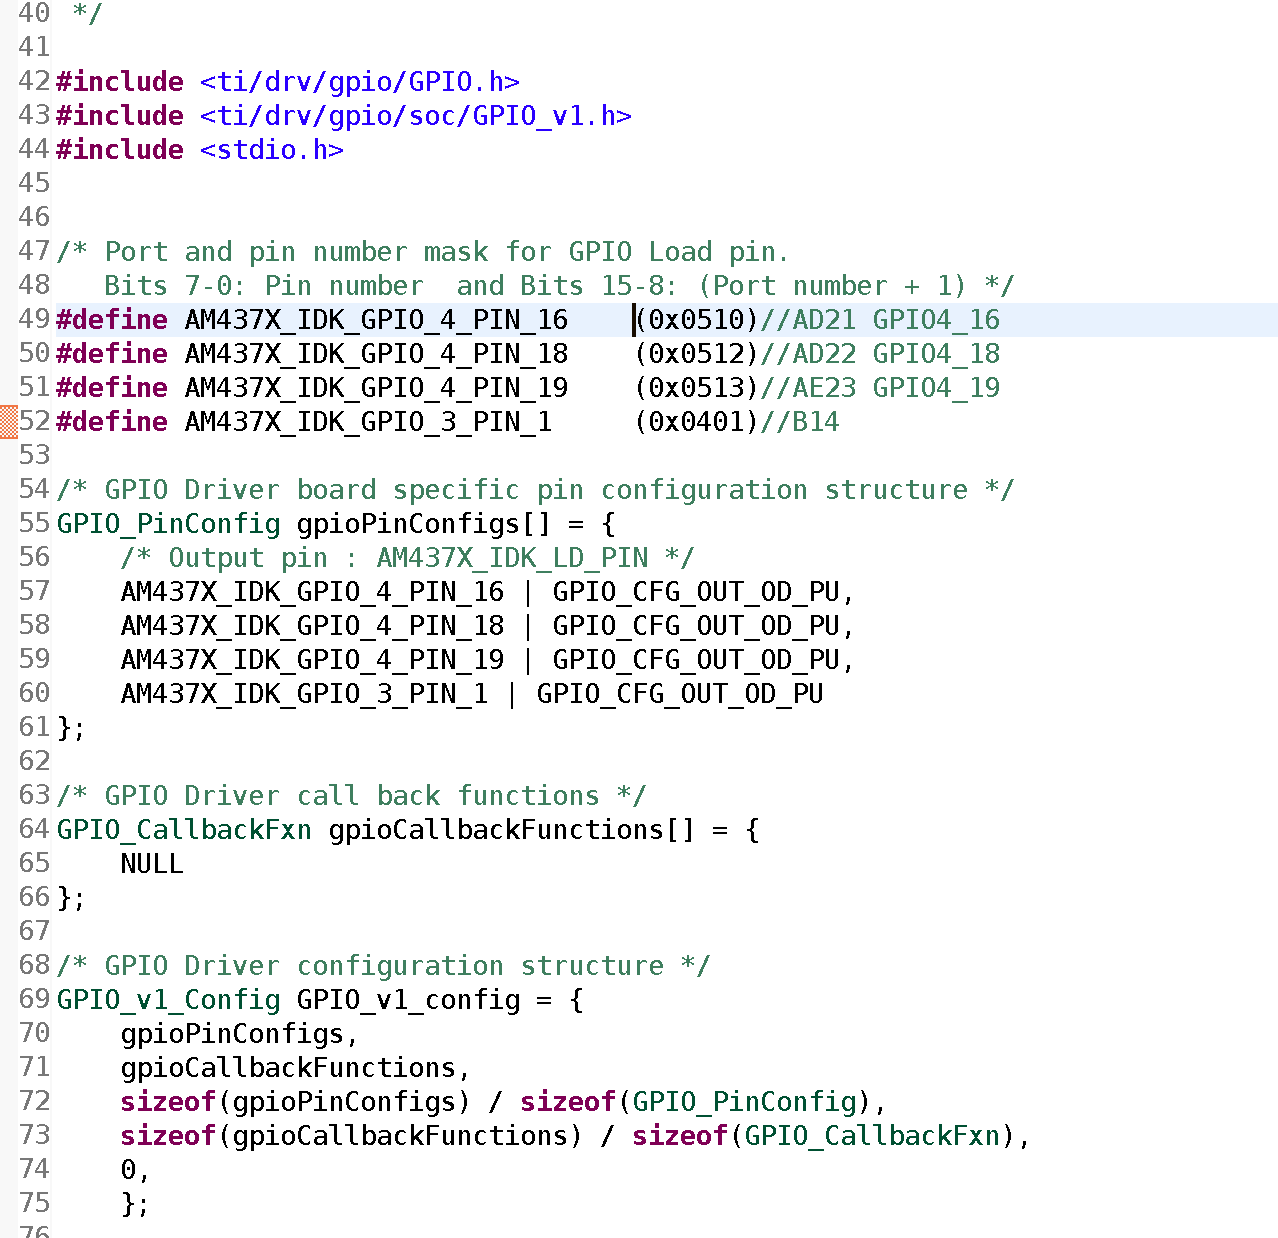This screenshot has width=1278, height=1238.
Task: Click the comment Output pin : AM437X_IDK_LD_PIN
Action: click(407, 558)
